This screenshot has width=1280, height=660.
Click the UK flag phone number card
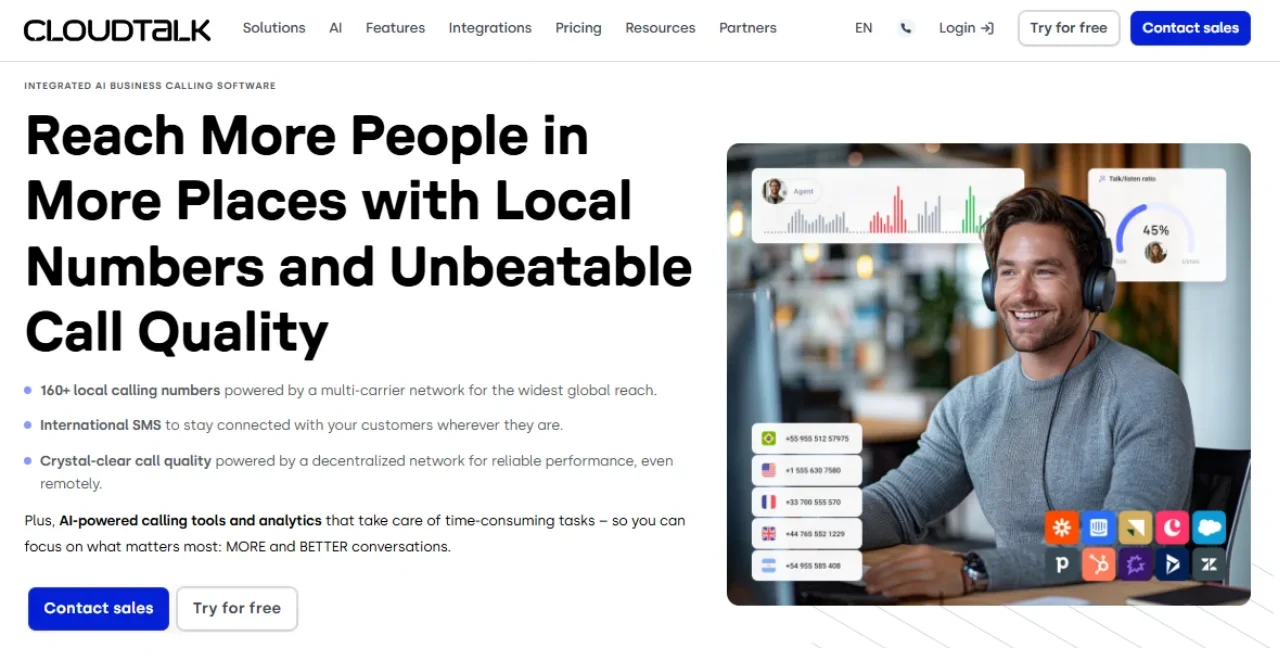click(x=807, y=534)
